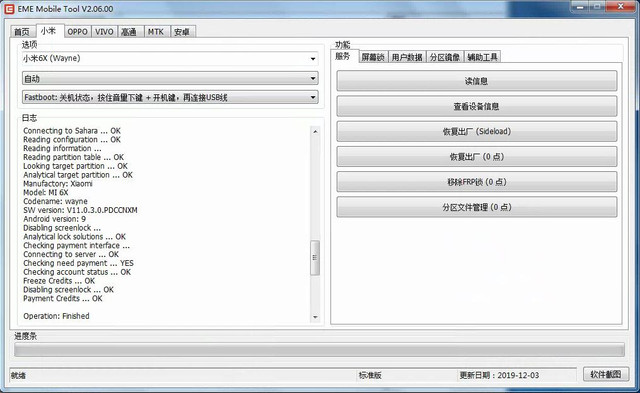Open the 用户数据 tab
Viewport: 640px width, 393px height.
407,57
